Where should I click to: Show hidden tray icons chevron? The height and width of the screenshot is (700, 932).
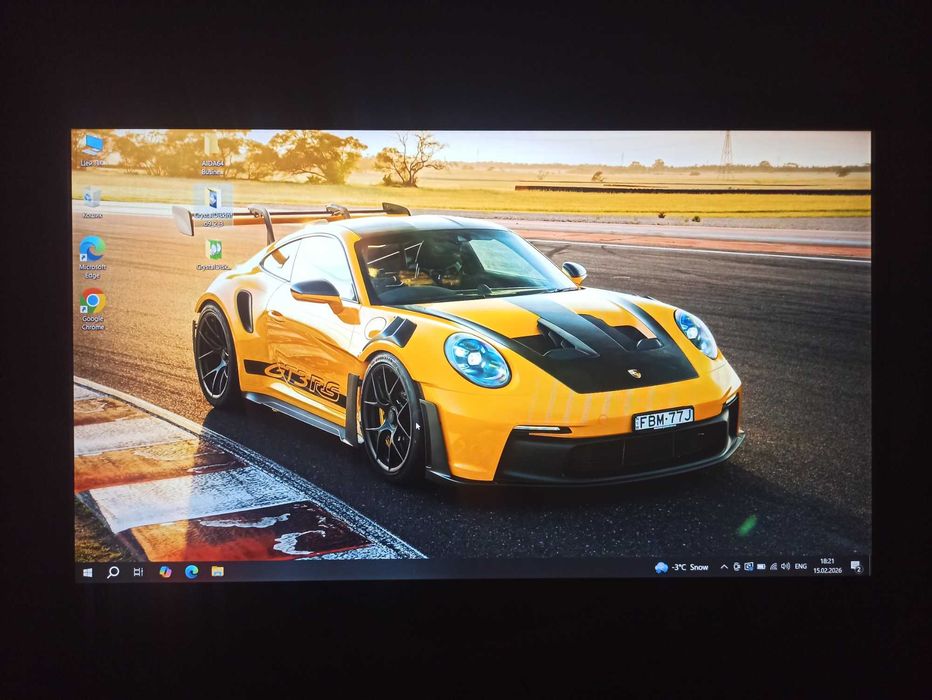[724, 567]
